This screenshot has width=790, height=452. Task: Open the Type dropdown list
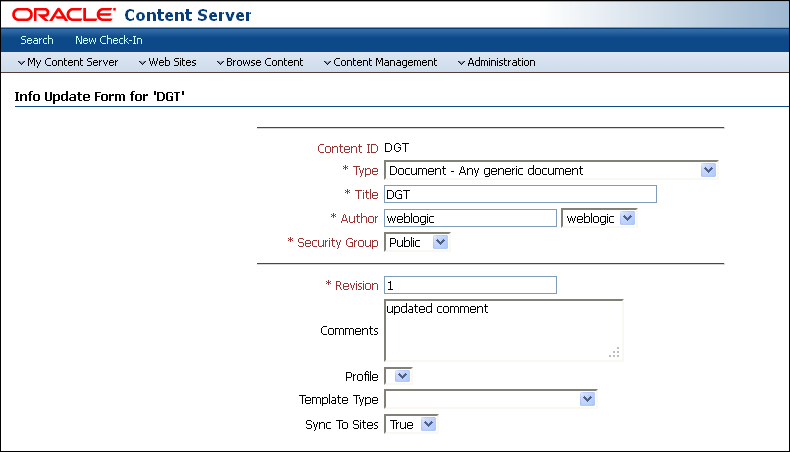tap(551, 170)
